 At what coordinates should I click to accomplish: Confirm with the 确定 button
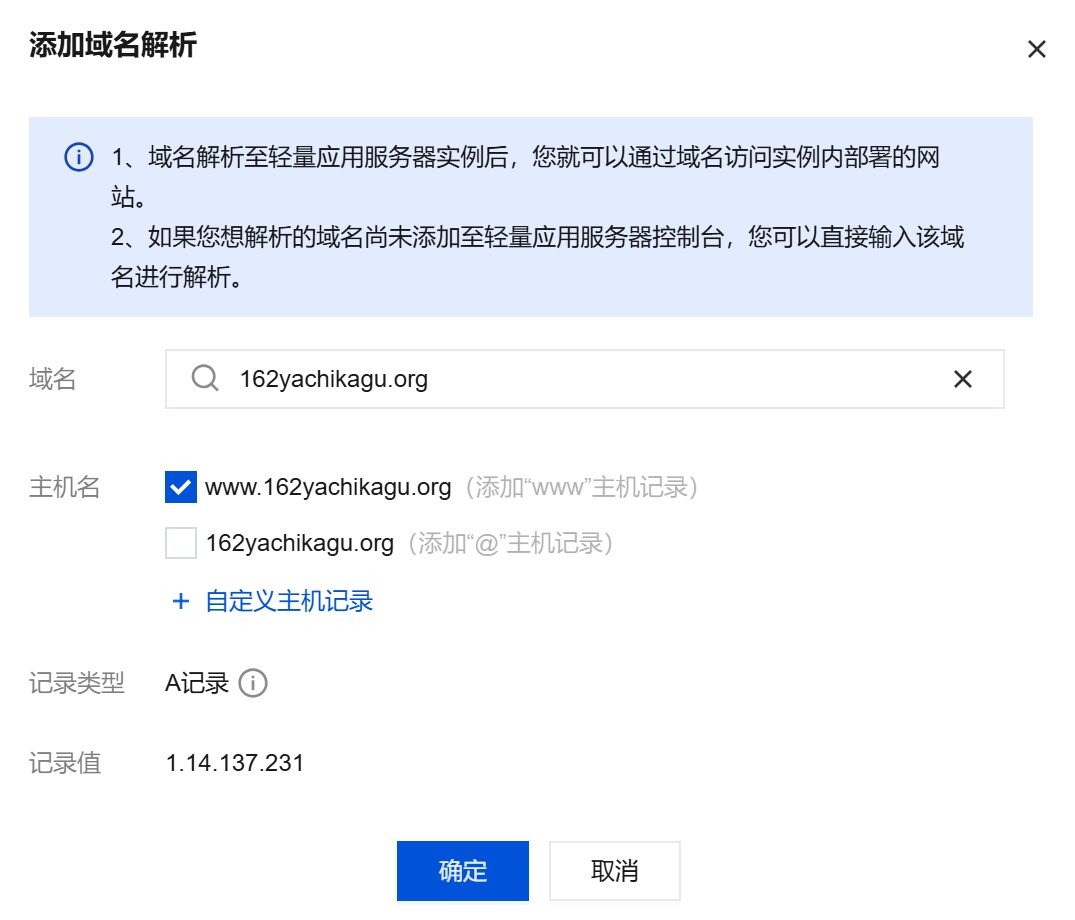point(463,871)
